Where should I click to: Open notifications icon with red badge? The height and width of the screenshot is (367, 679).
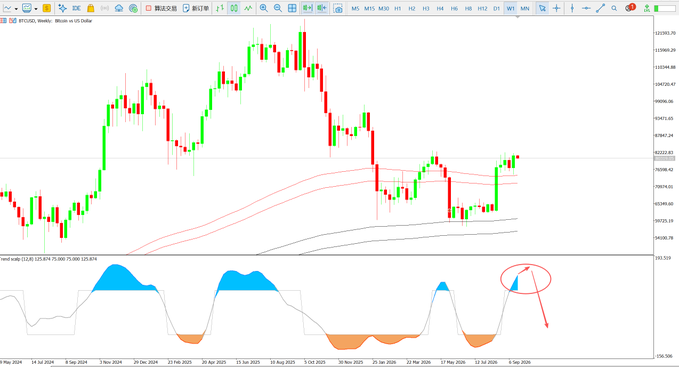630,7
